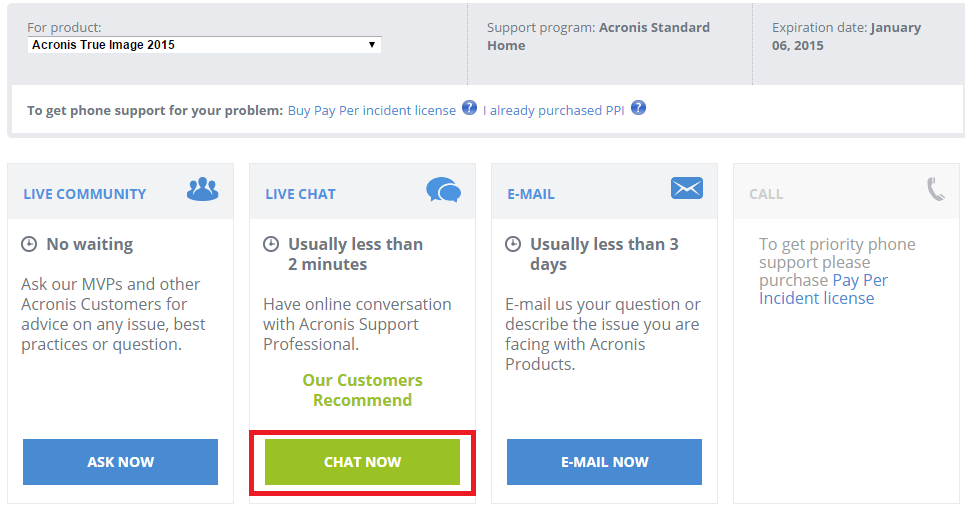Click help icon next to I already purchased PPI

[x=638, y=108]
